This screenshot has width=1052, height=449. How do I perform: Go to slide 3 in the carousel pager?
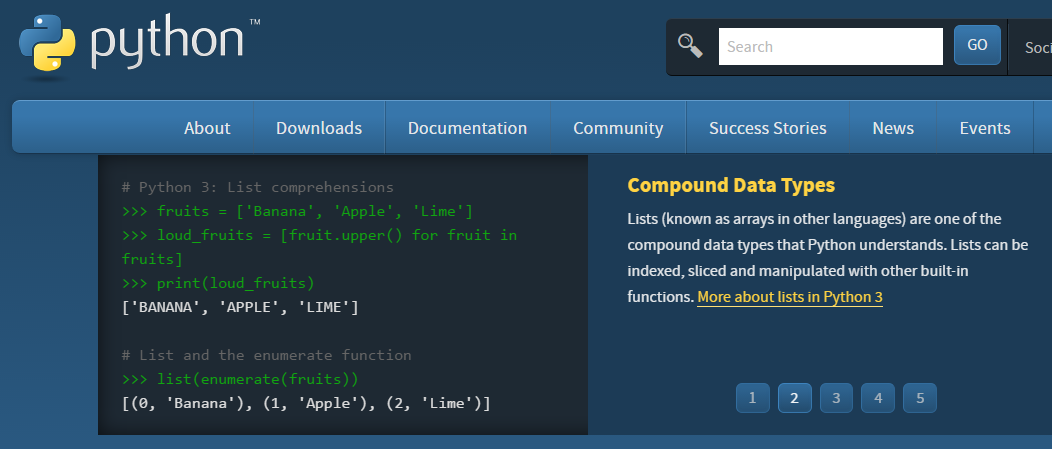(x=836, y=398)
